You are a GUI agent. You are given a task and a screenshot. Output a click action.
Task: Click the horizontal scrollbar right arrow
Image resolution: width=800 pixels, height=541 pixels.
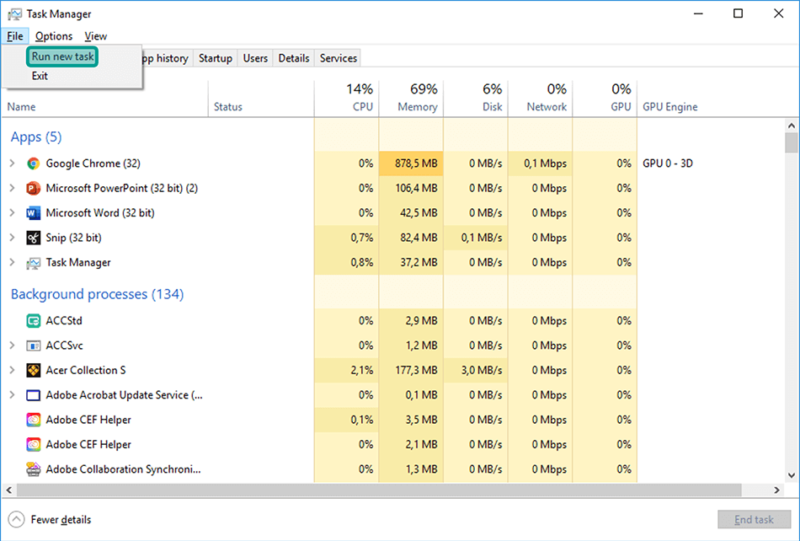tap(777, 490)
